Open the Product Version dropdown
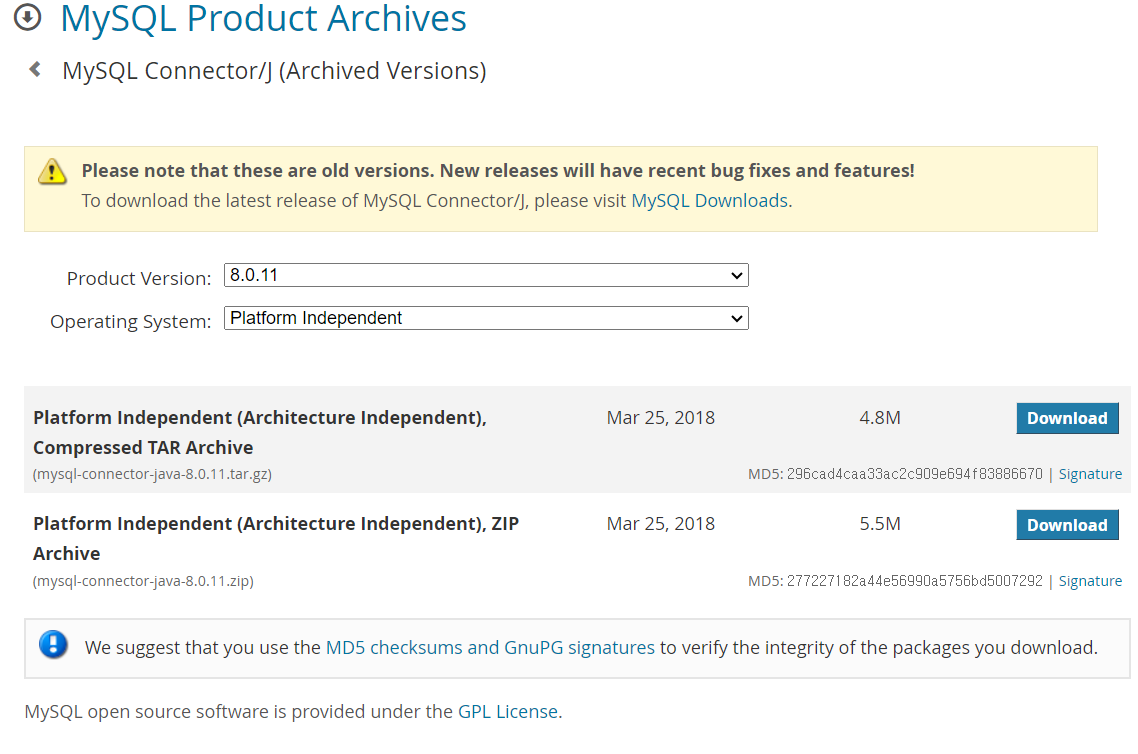This screenshot has width=1138, height=754. coord(486,275)
